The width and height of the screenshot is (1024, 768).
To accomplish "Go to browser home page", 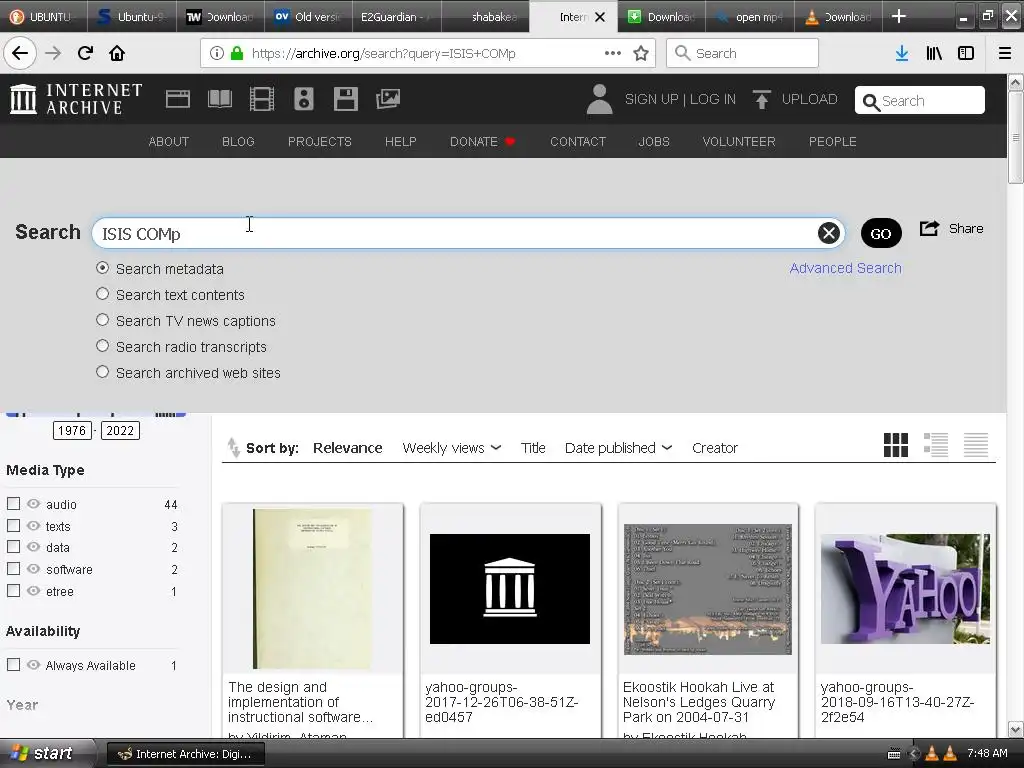I will 117,53.
